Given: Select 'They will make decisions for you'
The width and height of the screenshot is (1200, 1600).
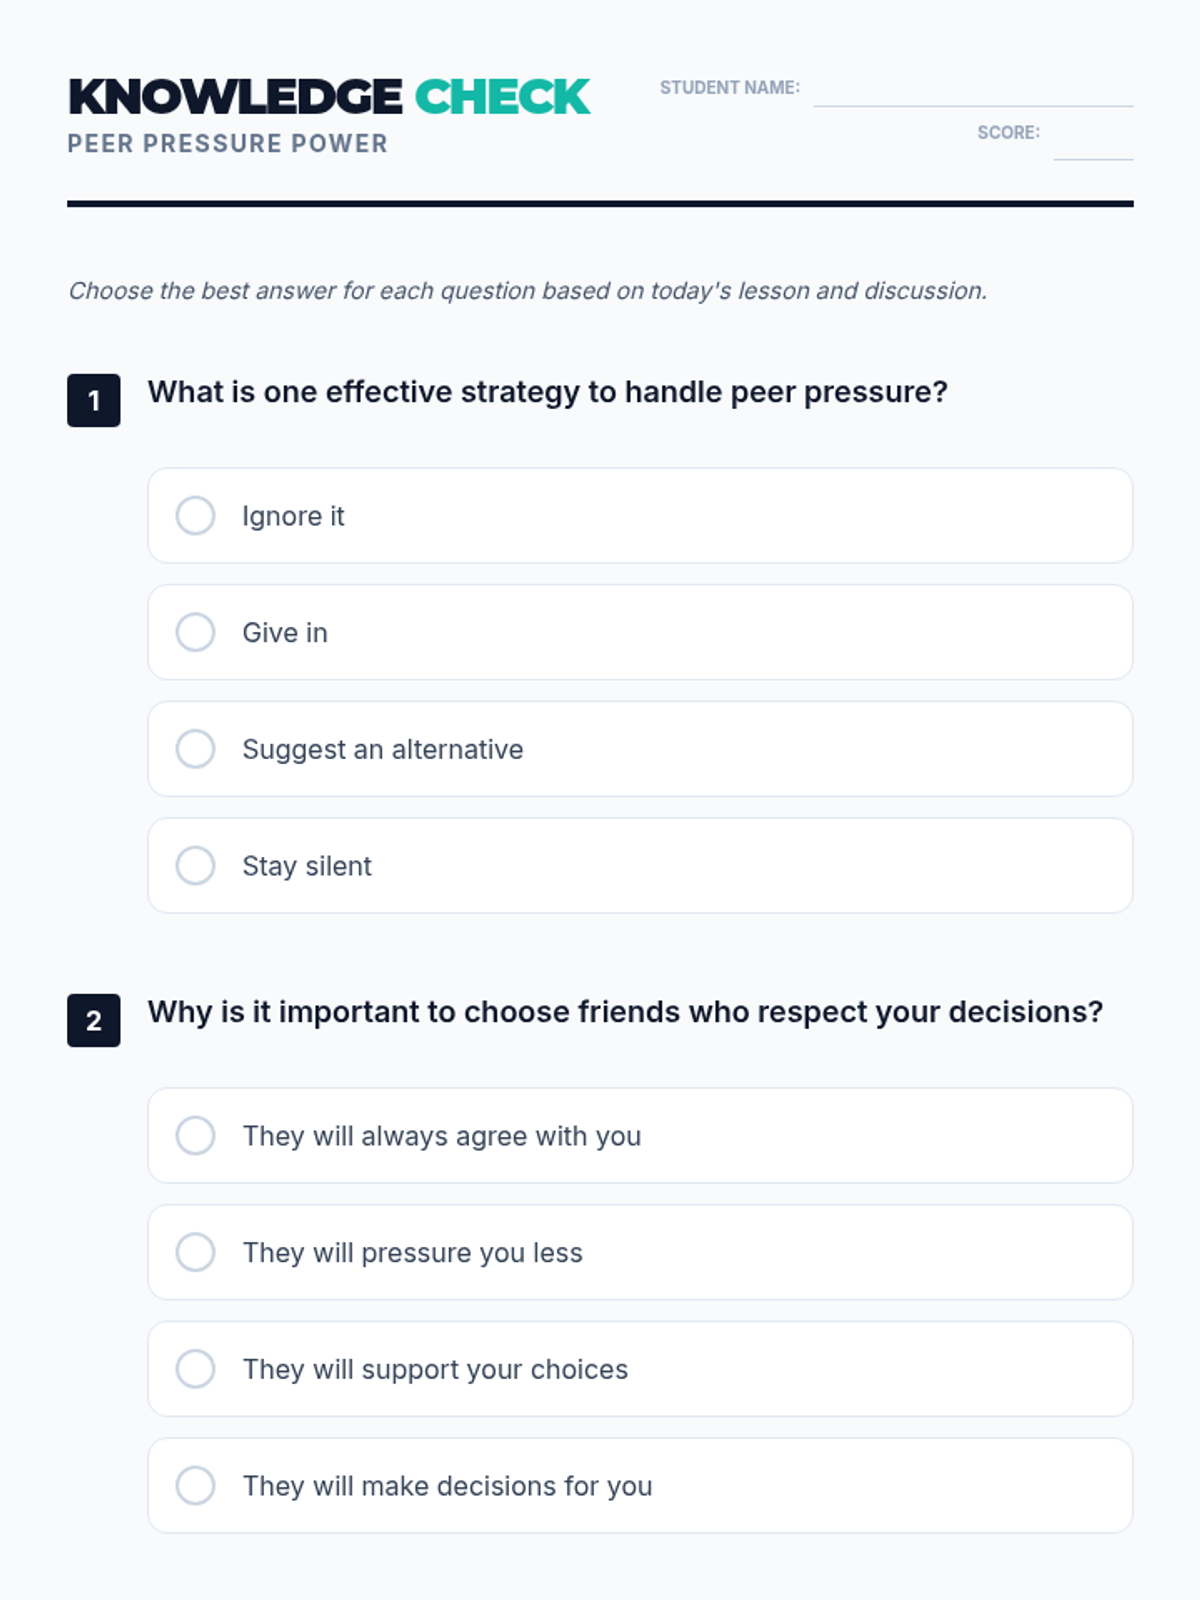Looking at the screenshot, I should tap(196, 1486).
